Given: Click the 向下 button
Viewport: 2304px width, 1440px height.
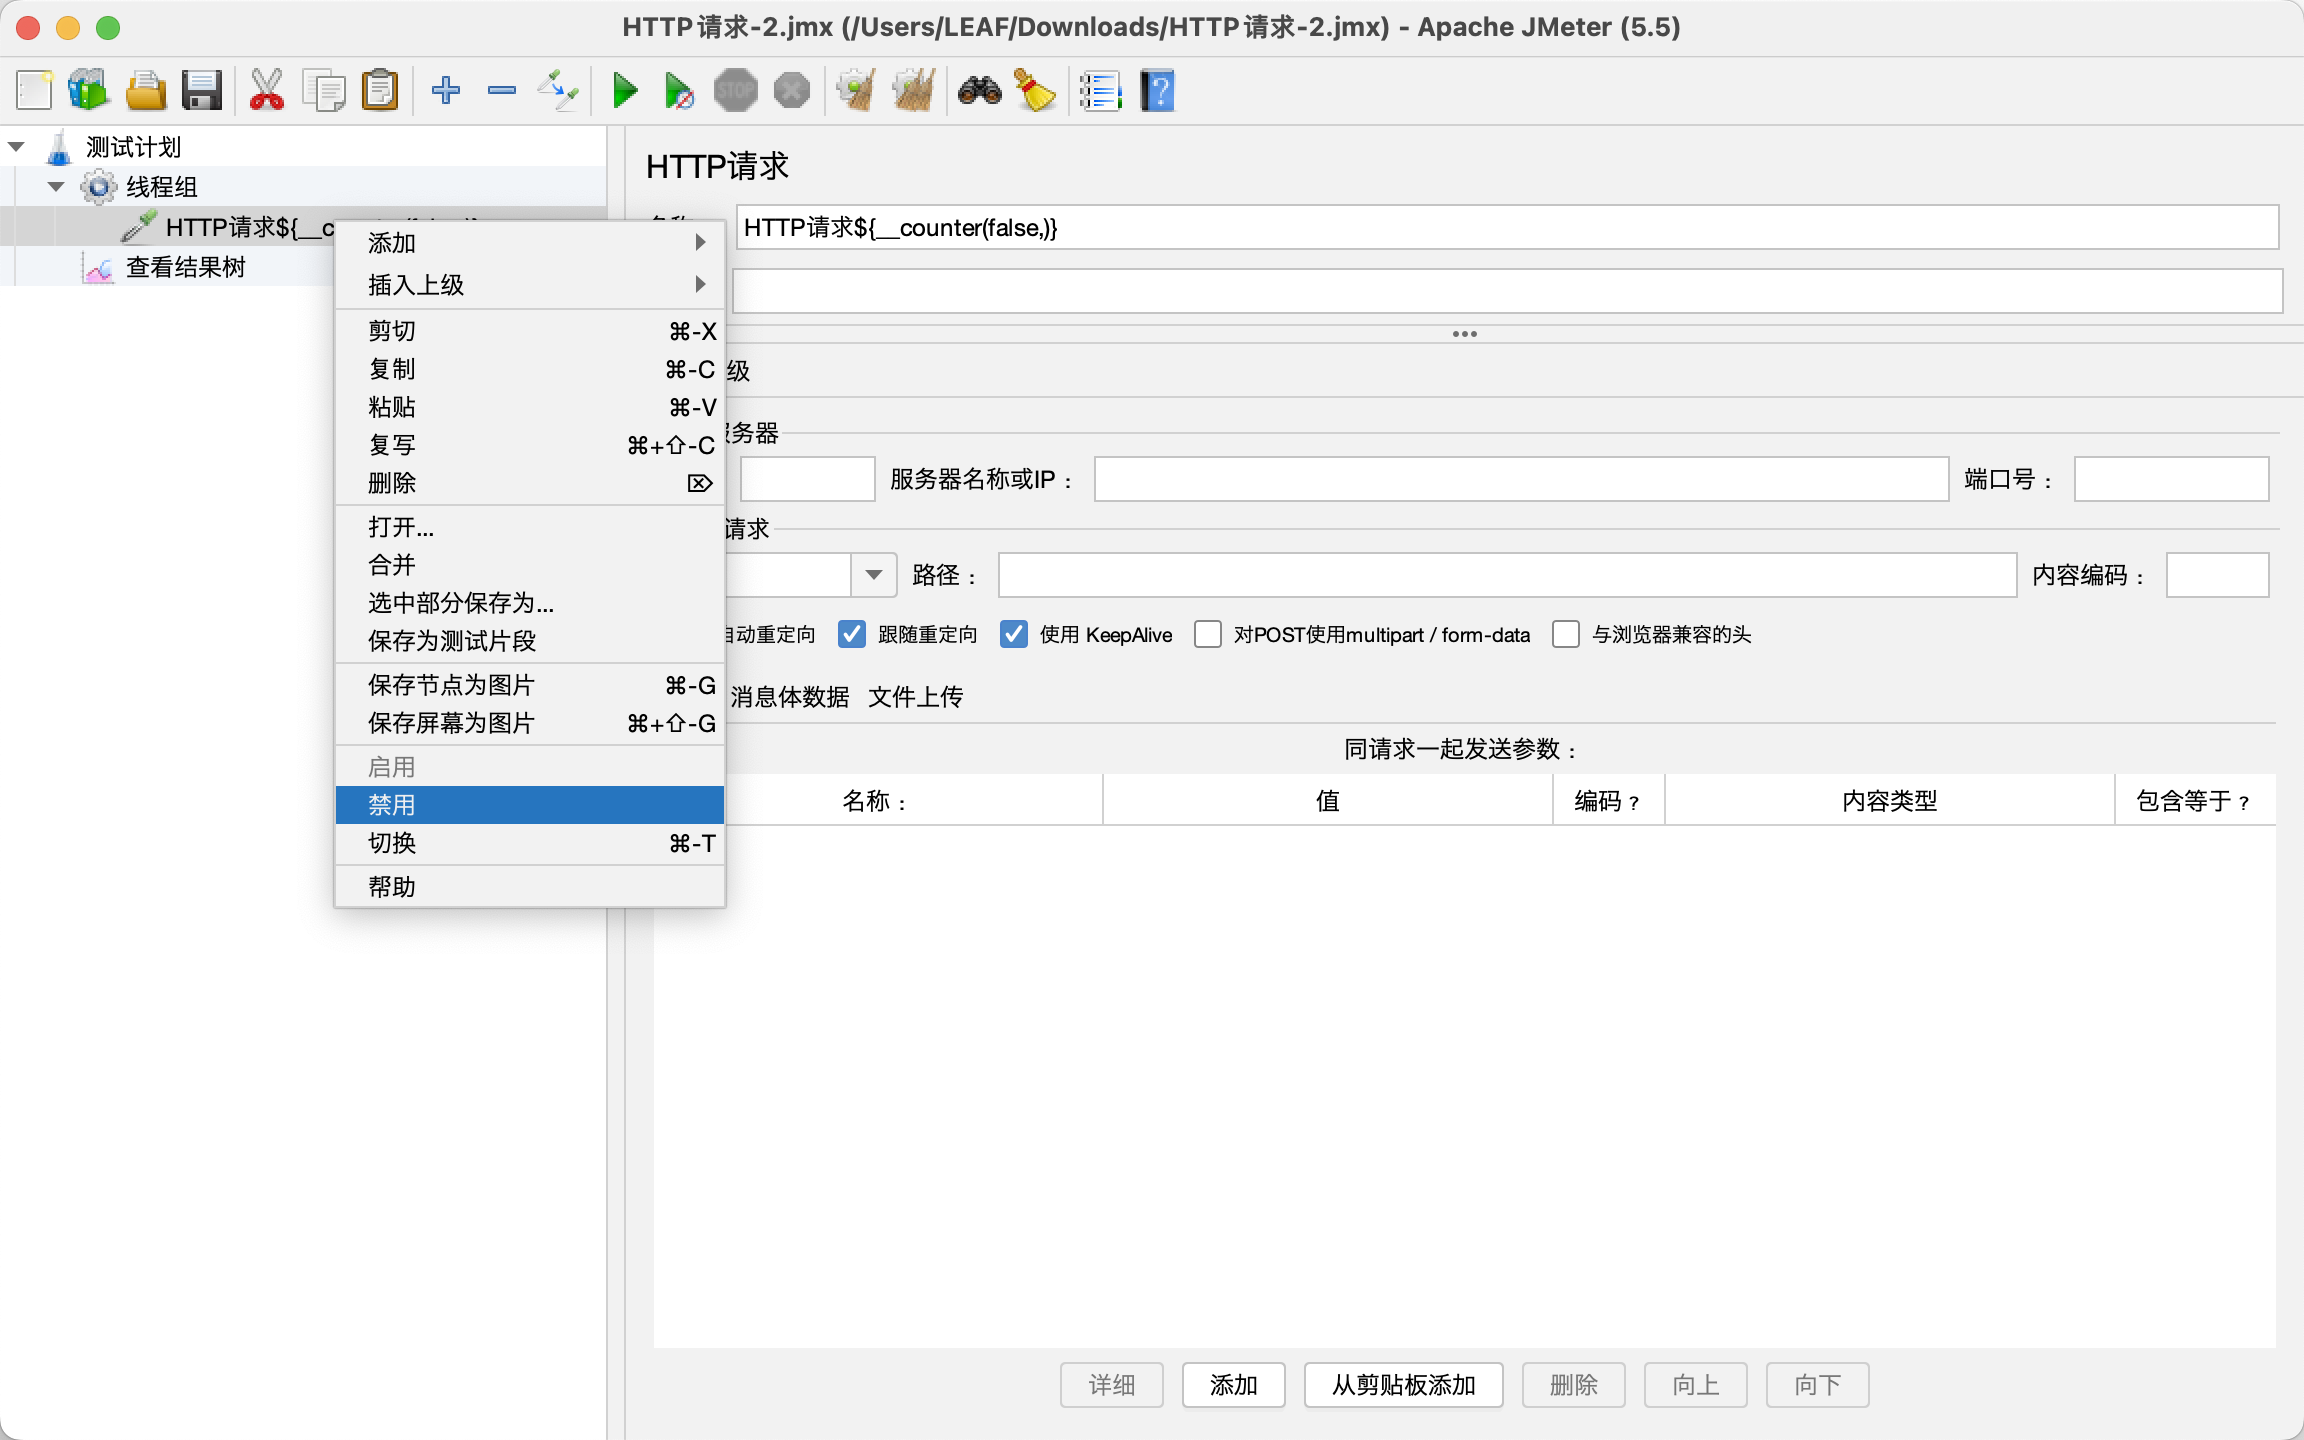Looking at the screenshot, I should coord(1817,1385).
